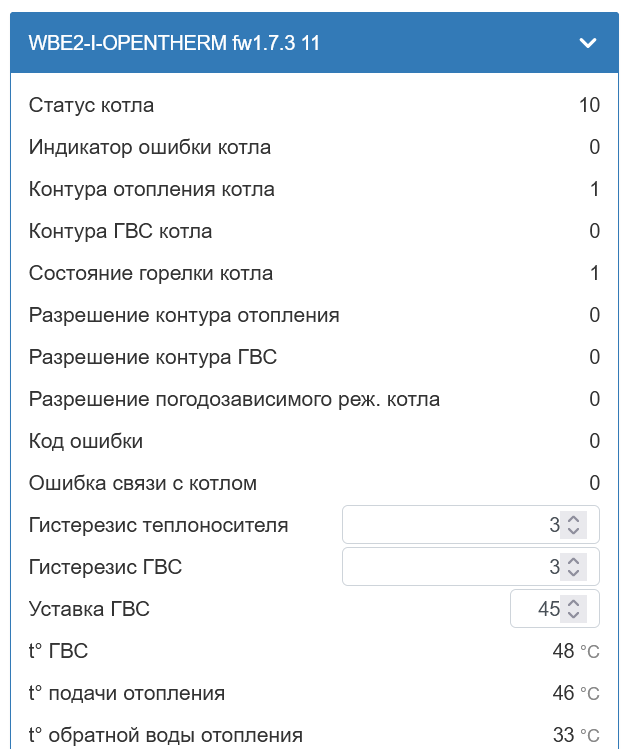This screenshot has width=629, height=749.
Task: Increase Гистерезис ГВС with up arrow
Action: (x=573, y=561)
